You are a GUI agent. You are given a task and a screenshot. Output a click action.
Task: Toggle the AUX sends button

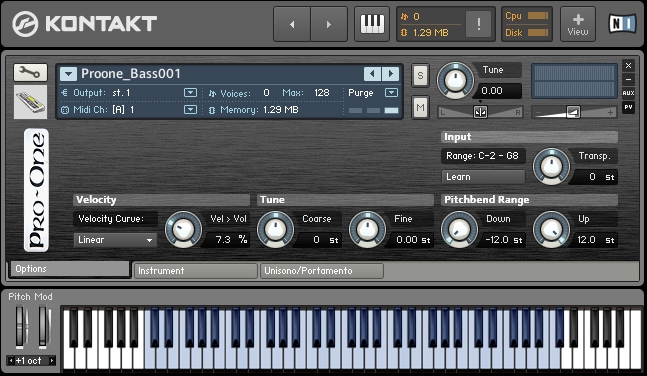628,93
